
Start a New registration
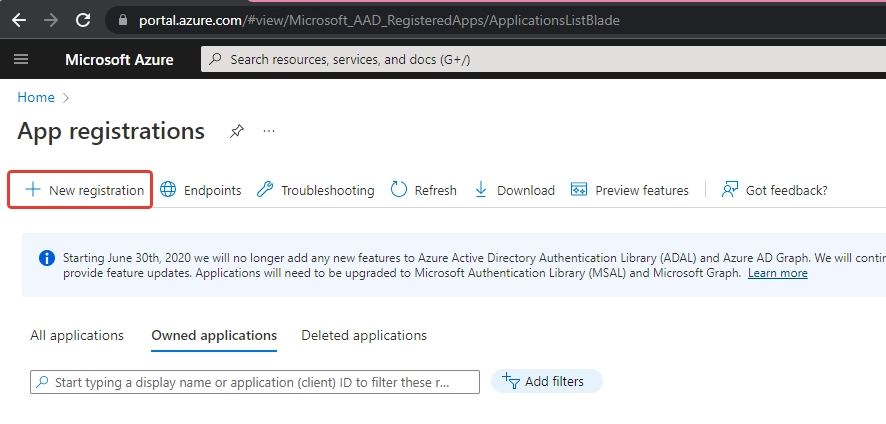point(80,190)
